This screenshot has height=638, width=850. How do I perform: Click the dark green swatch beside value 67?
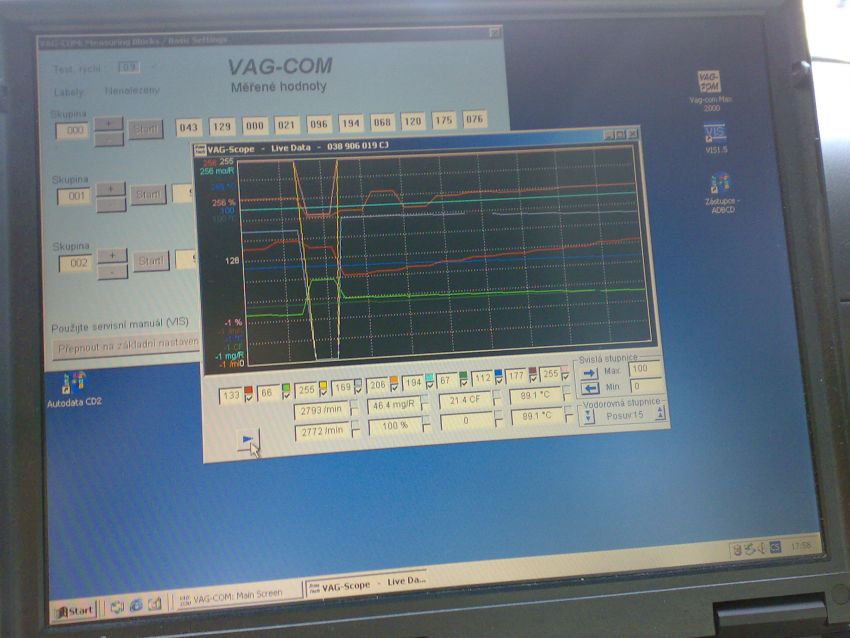pyautogui.click(x=463, y=375)
